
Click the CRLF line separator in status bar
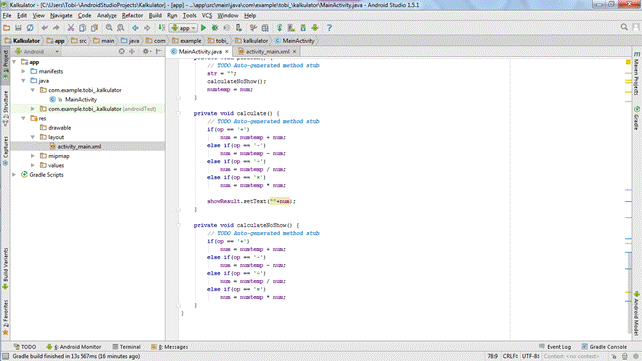(510, 356)
